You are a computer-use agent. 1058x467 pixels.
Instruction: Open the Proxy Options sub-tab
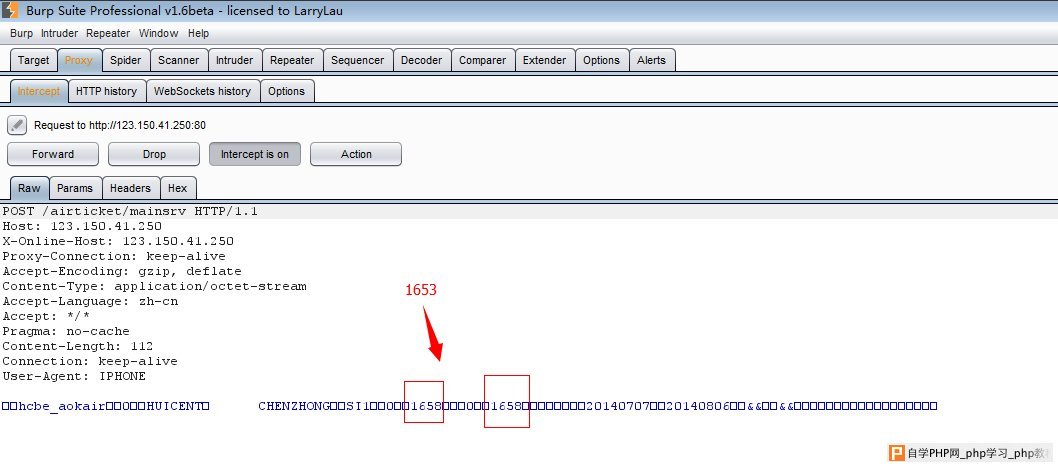287,91
